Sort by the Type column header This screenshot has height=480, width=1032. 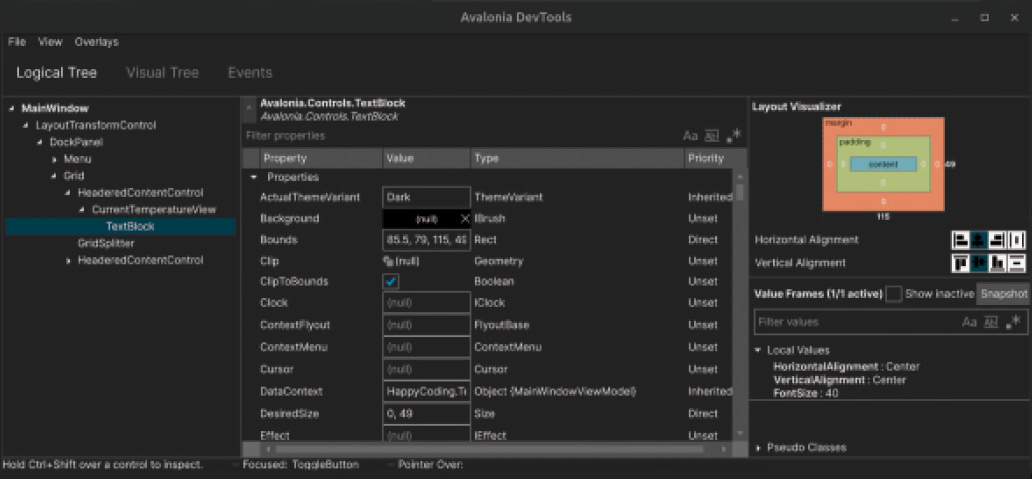pyautogui.click(x=577, y=159)
